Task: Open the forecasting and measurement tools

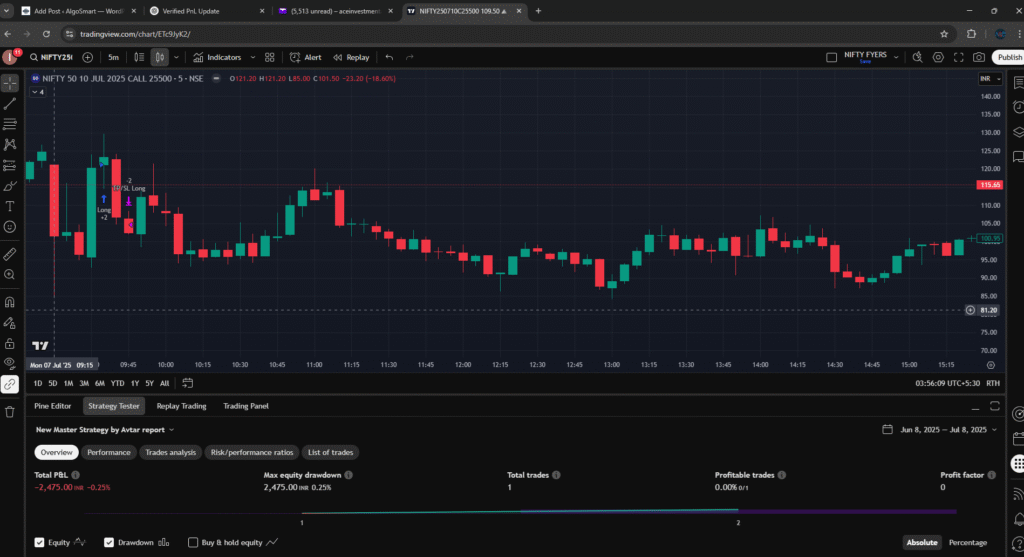Action: (10, 165)
